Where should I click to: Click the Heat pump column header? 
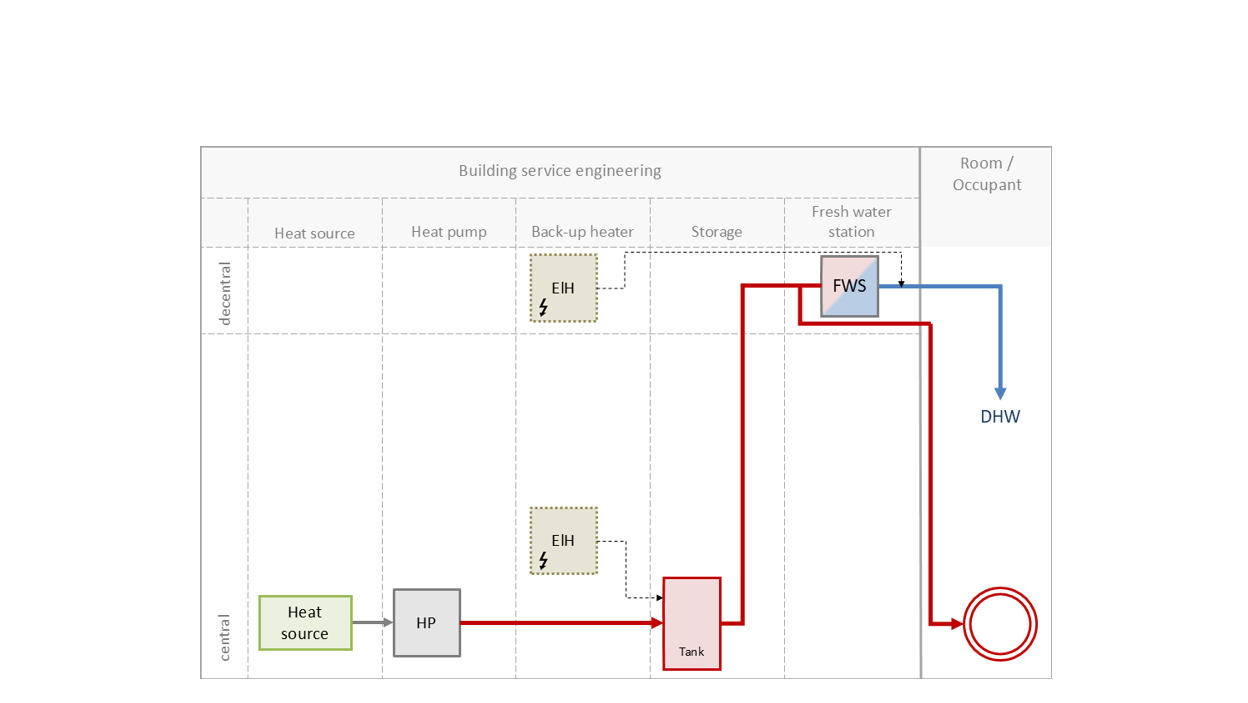coord(449,232)
